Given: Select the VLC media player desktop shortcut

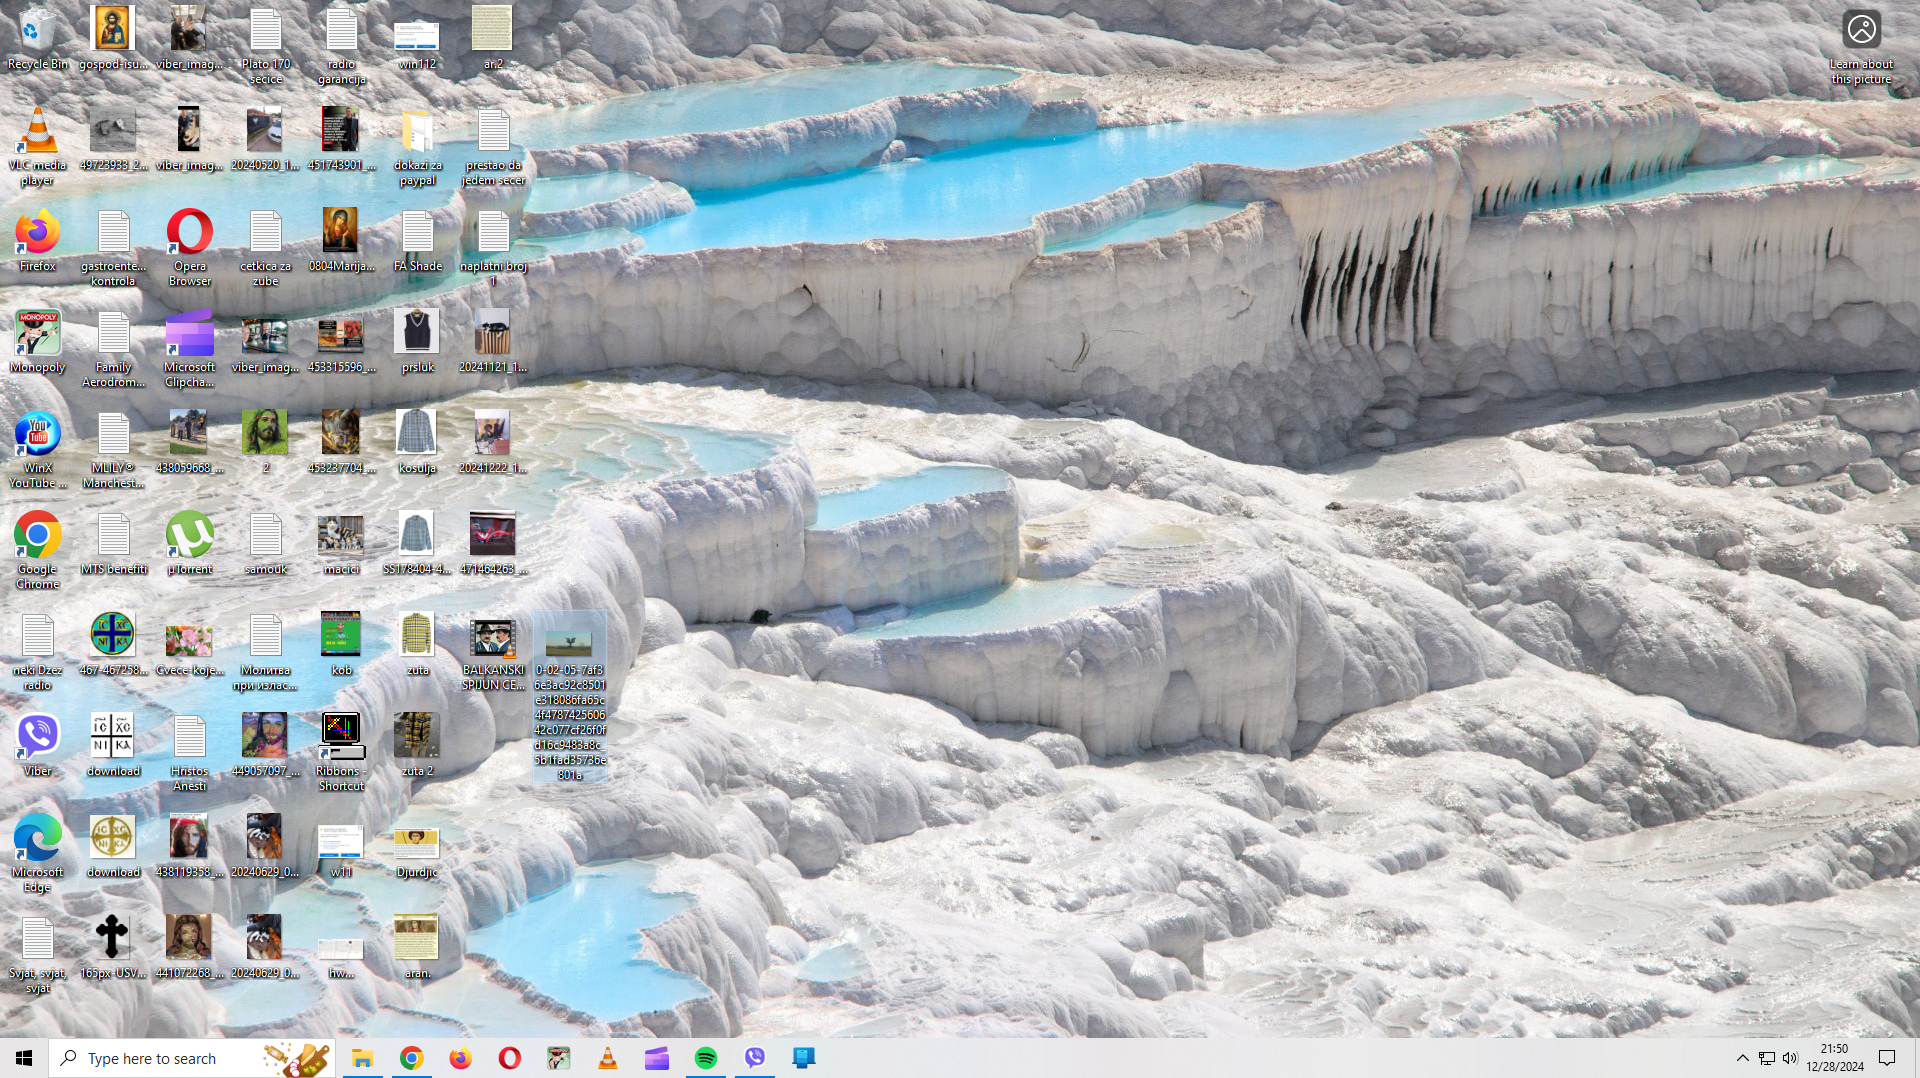Looking at the screenshot, I should tap(38, 146).
